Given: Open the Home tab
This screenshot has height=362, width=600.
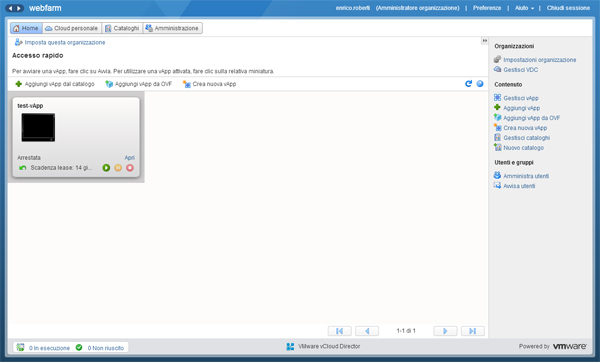Looking at the screenshot, I should click(26, 28).
